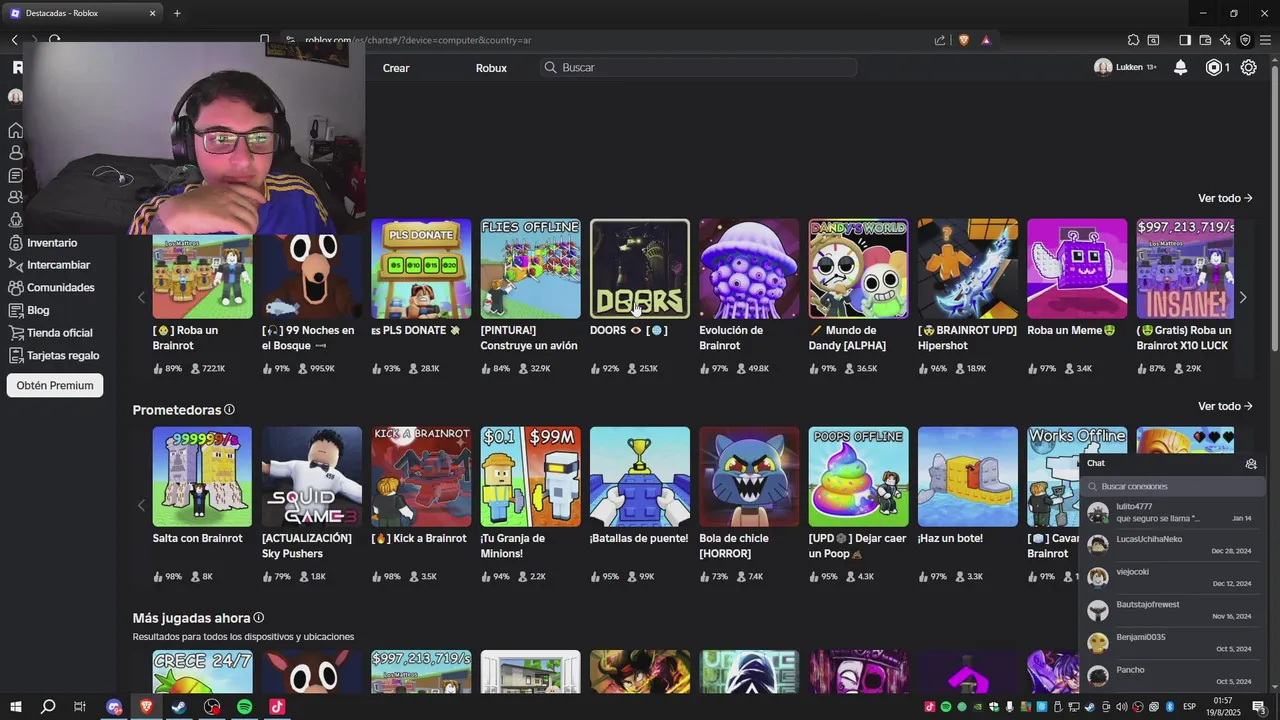The width and height of the screenshot is (1280, 720).
Task: Open Ver todo for Prometedoras
Action: click(x=1225, y=406)
